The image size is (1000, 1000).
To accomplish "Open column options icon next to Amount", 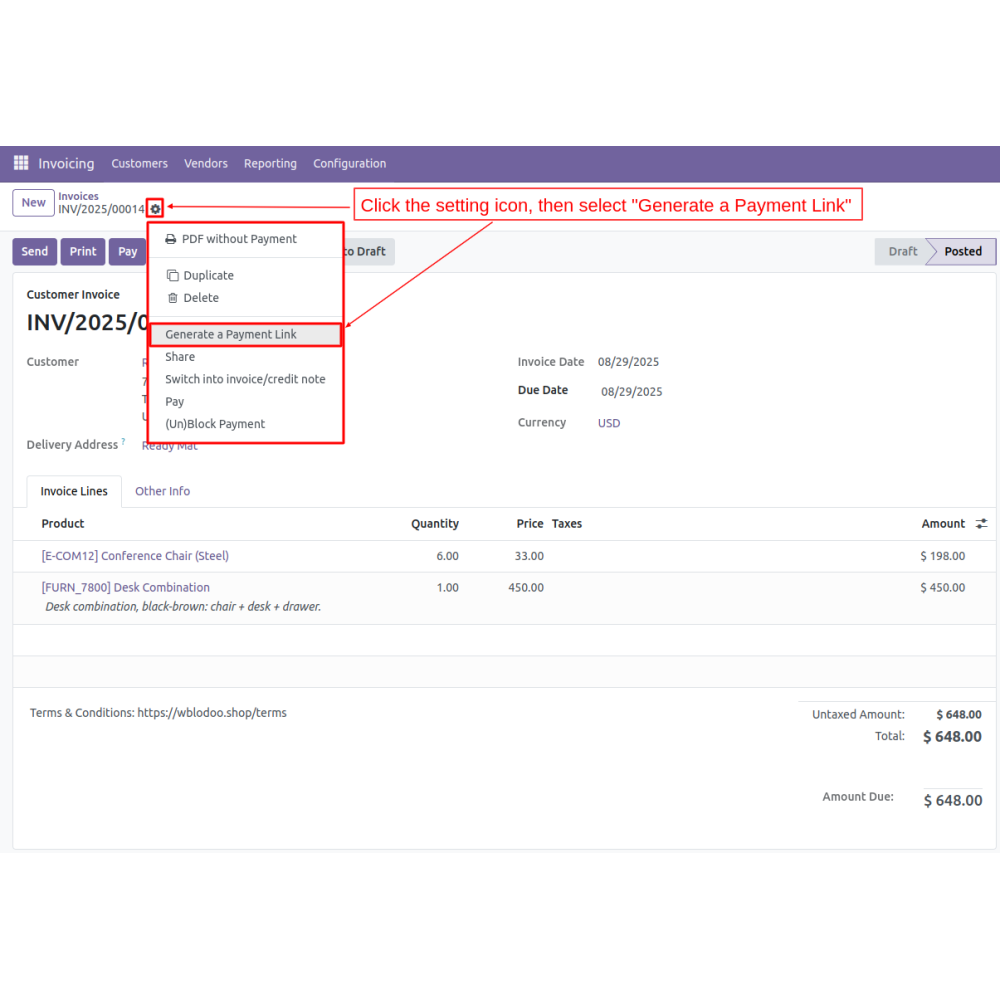I will (981, 524).
